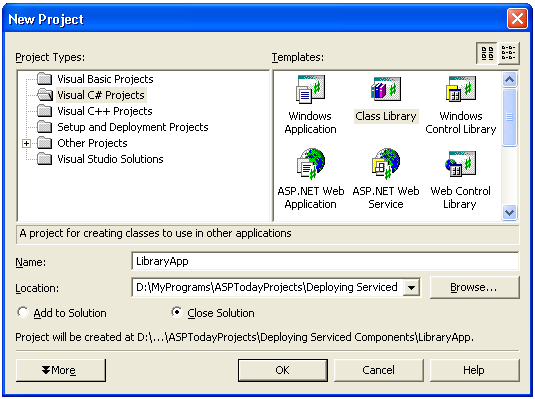Select the Windows Application template icon
The width and height of the screenshot is (535, 399).
pyautogui.click(x=310, y=89)
